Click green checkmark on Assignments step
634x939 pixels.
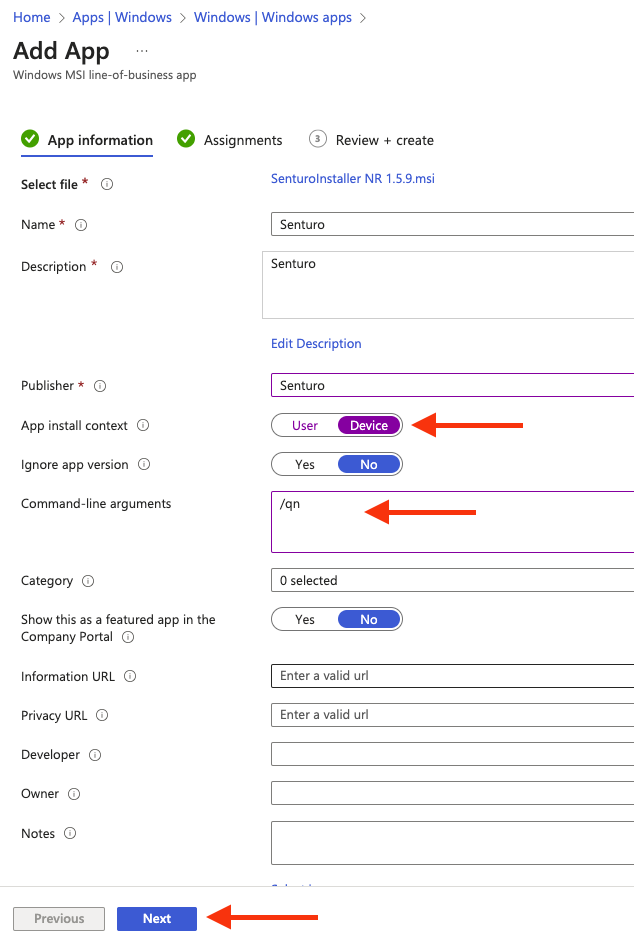(x=186, y=139)
